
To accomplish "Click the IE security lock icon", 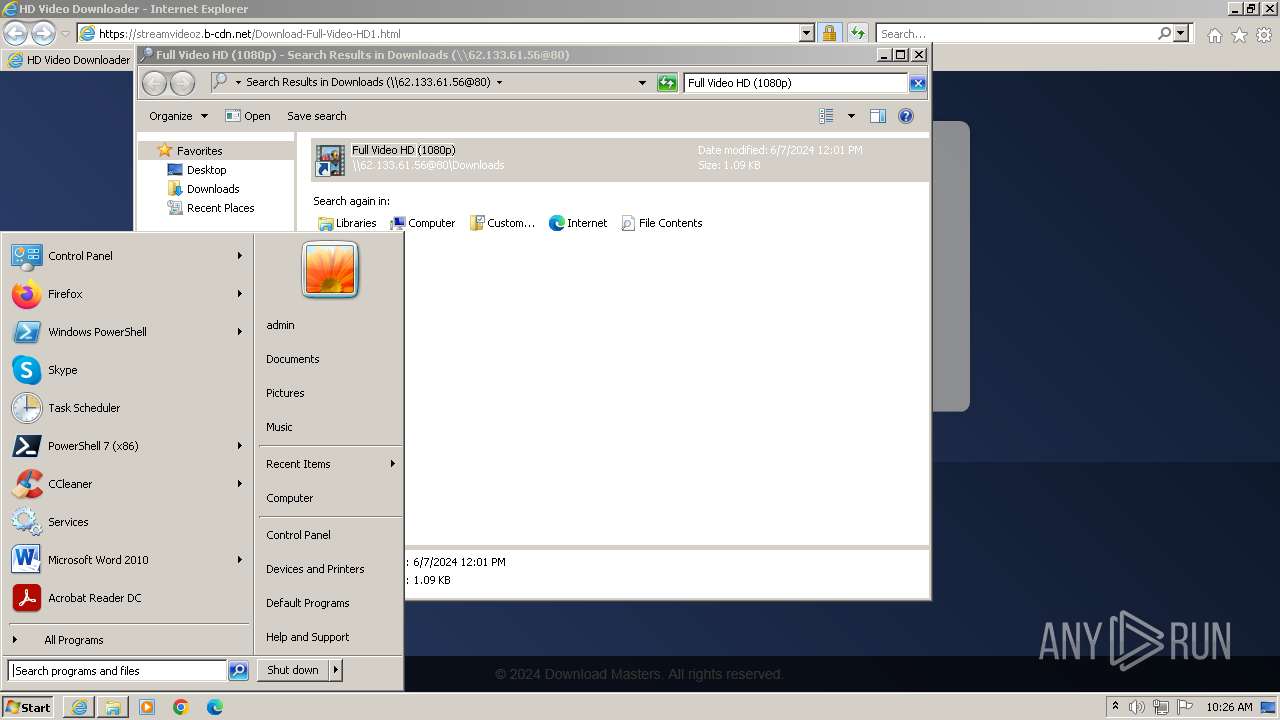I will [829, 33].
